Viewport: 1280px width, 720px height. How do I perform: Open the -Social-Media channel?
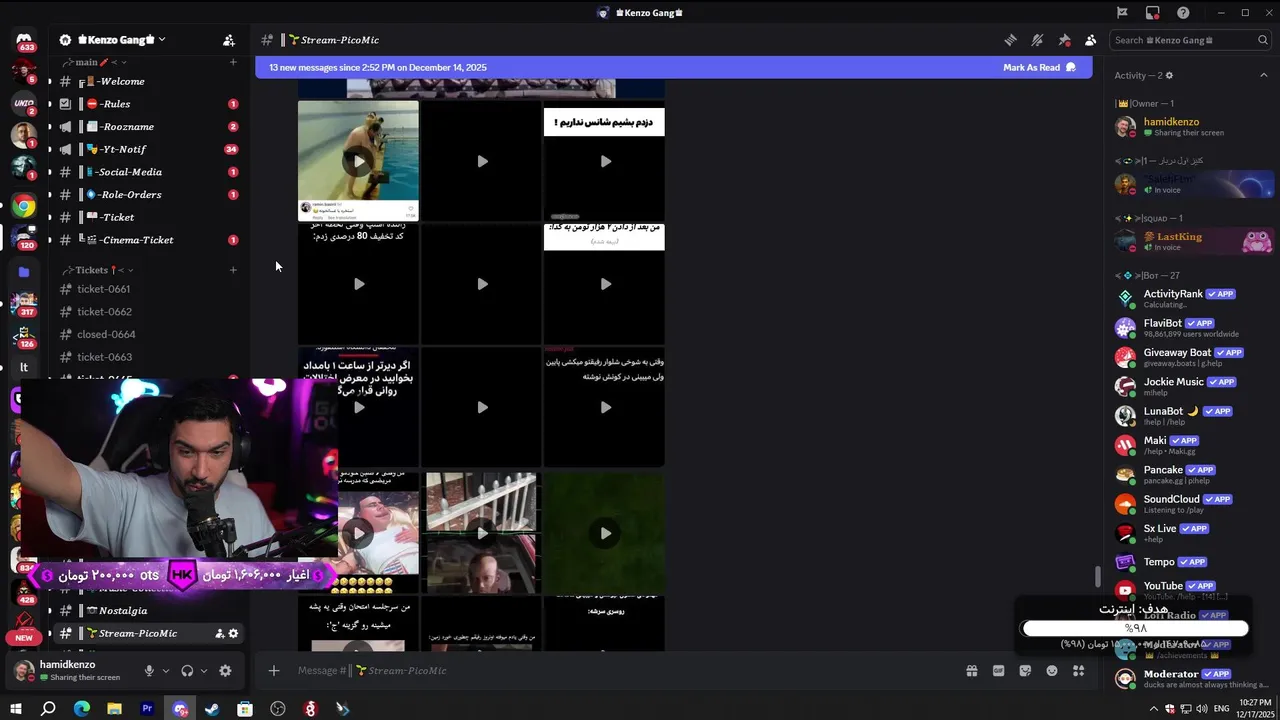[146, 172]
